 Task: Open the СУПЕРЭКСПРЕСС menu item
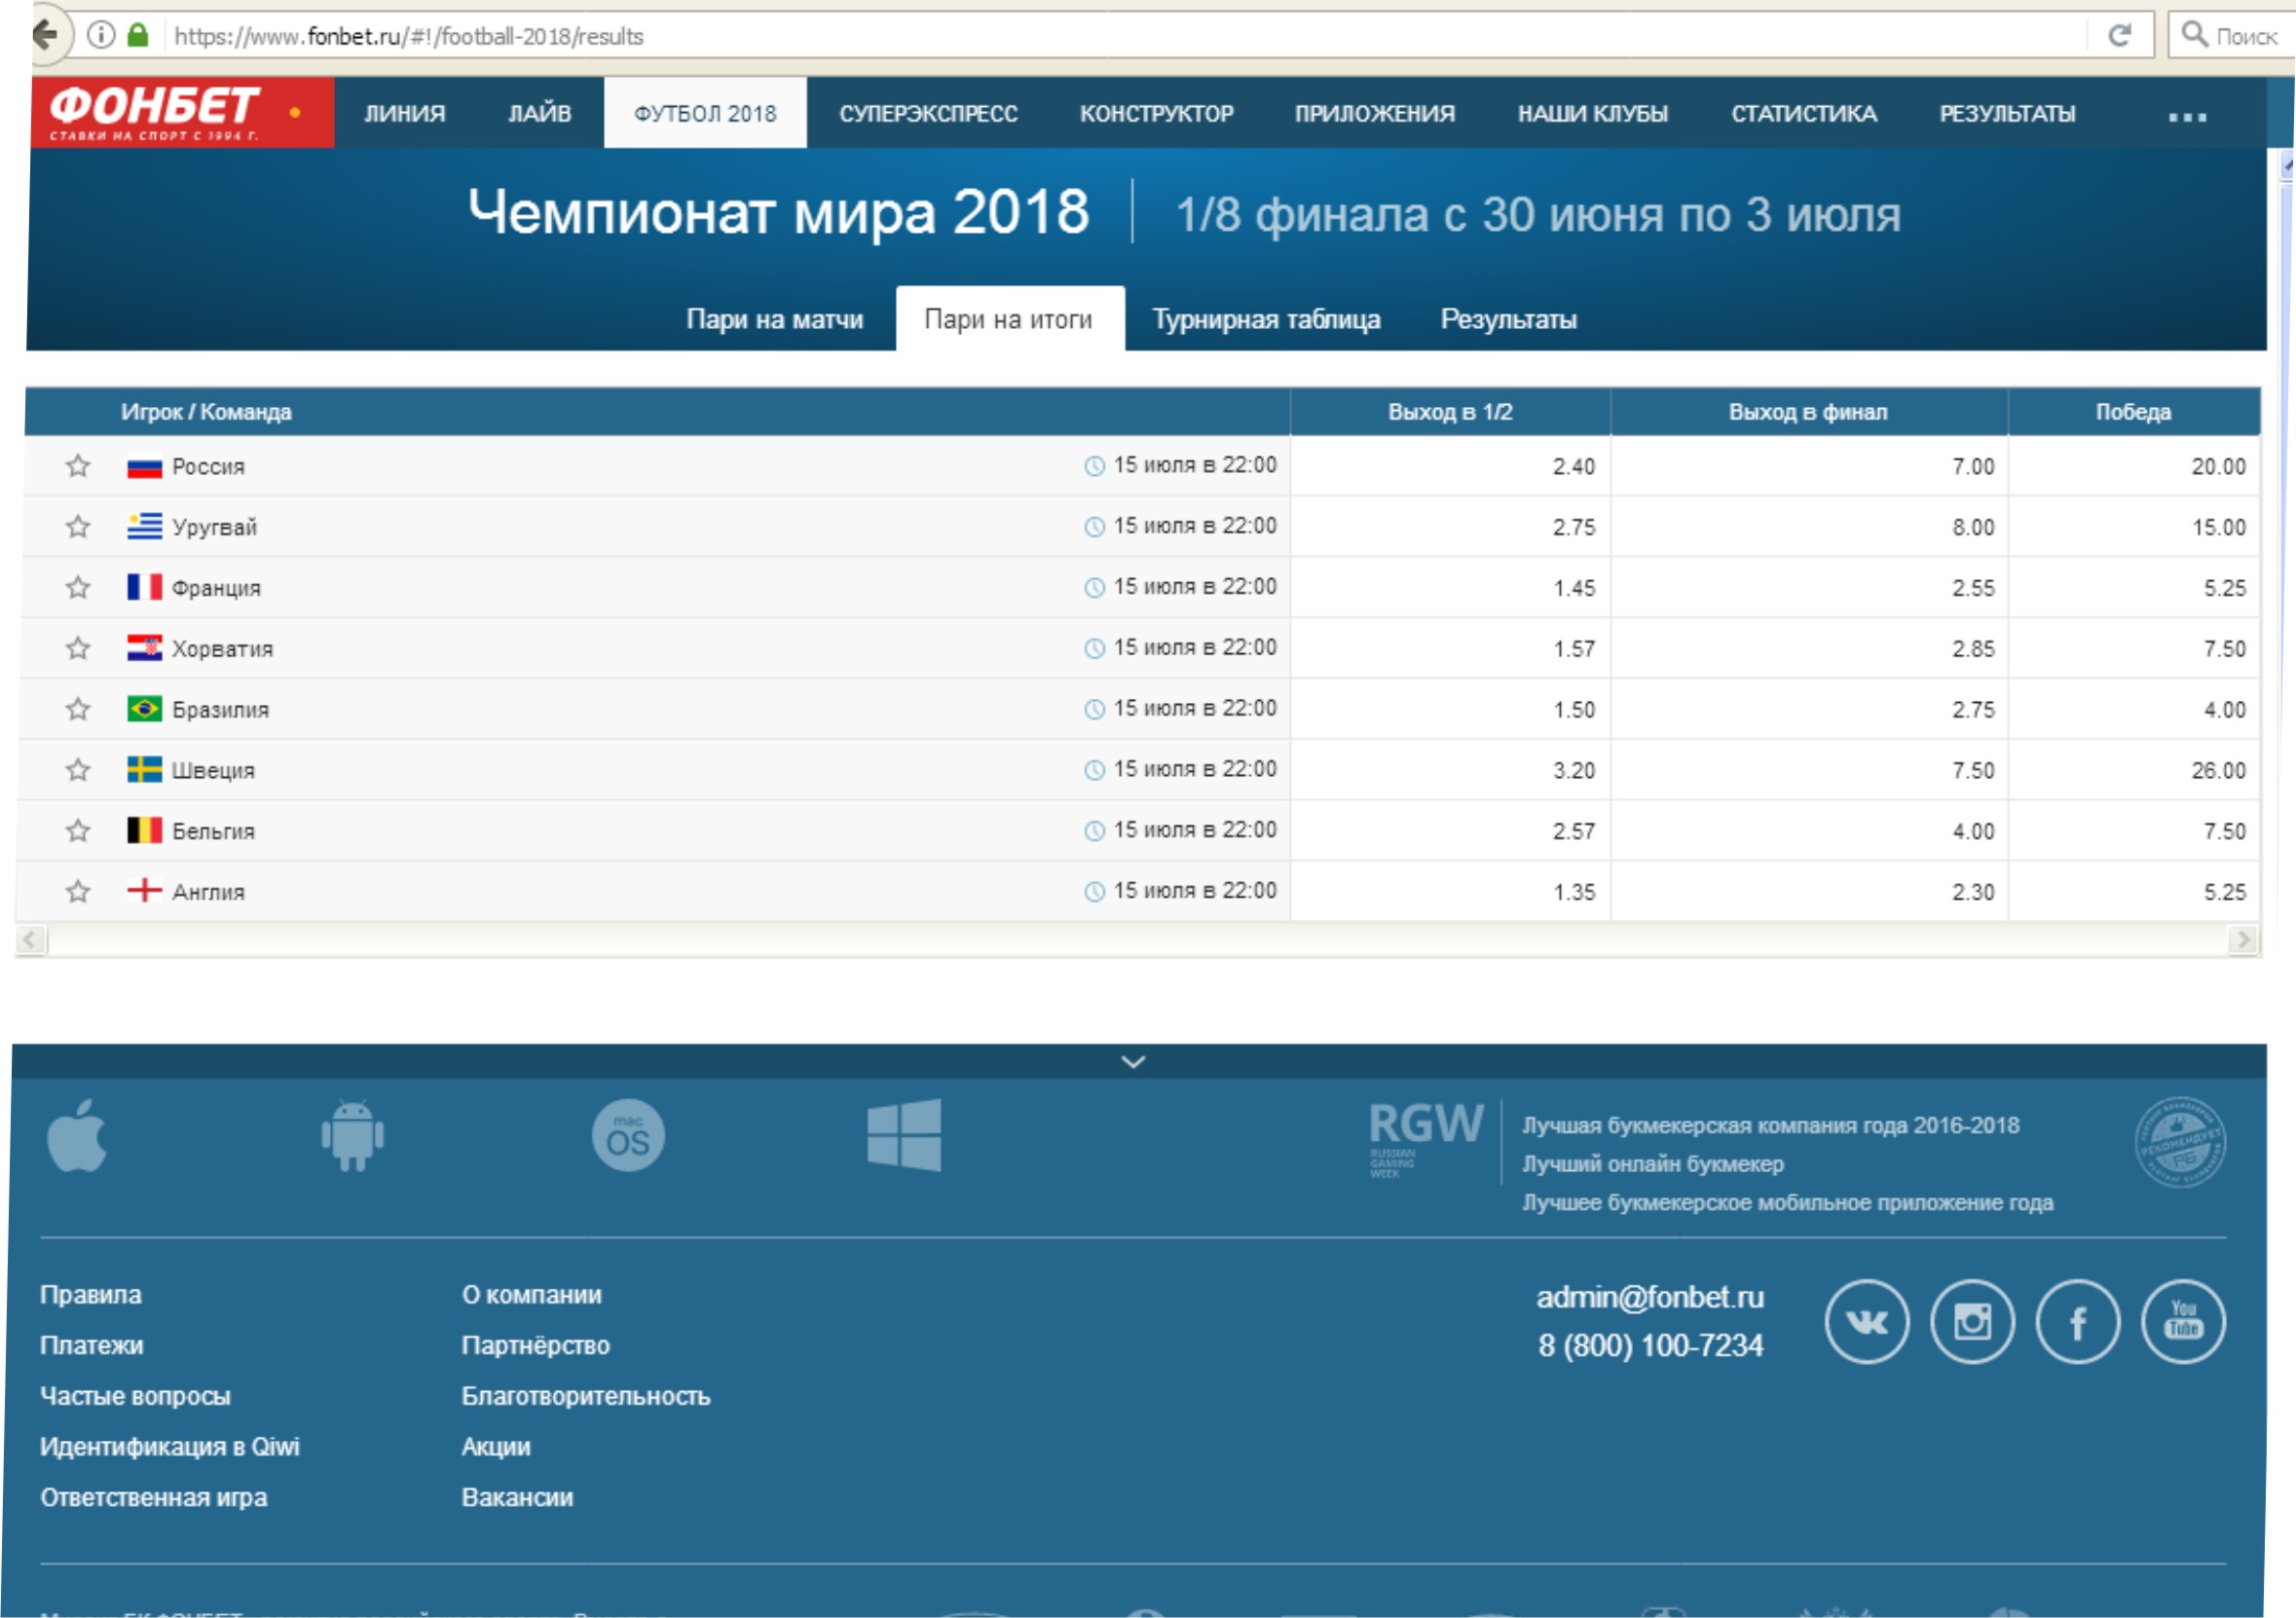pyautogui.click(x=928, y=114)
